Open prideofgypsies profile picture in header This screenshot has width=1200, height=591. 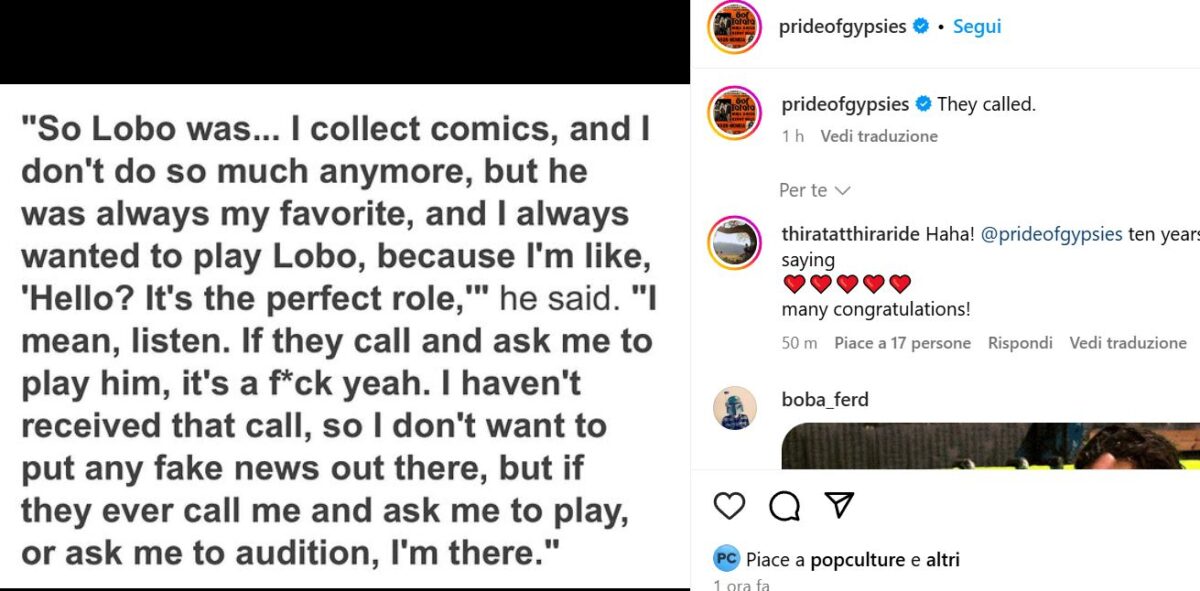pos(735,27)
